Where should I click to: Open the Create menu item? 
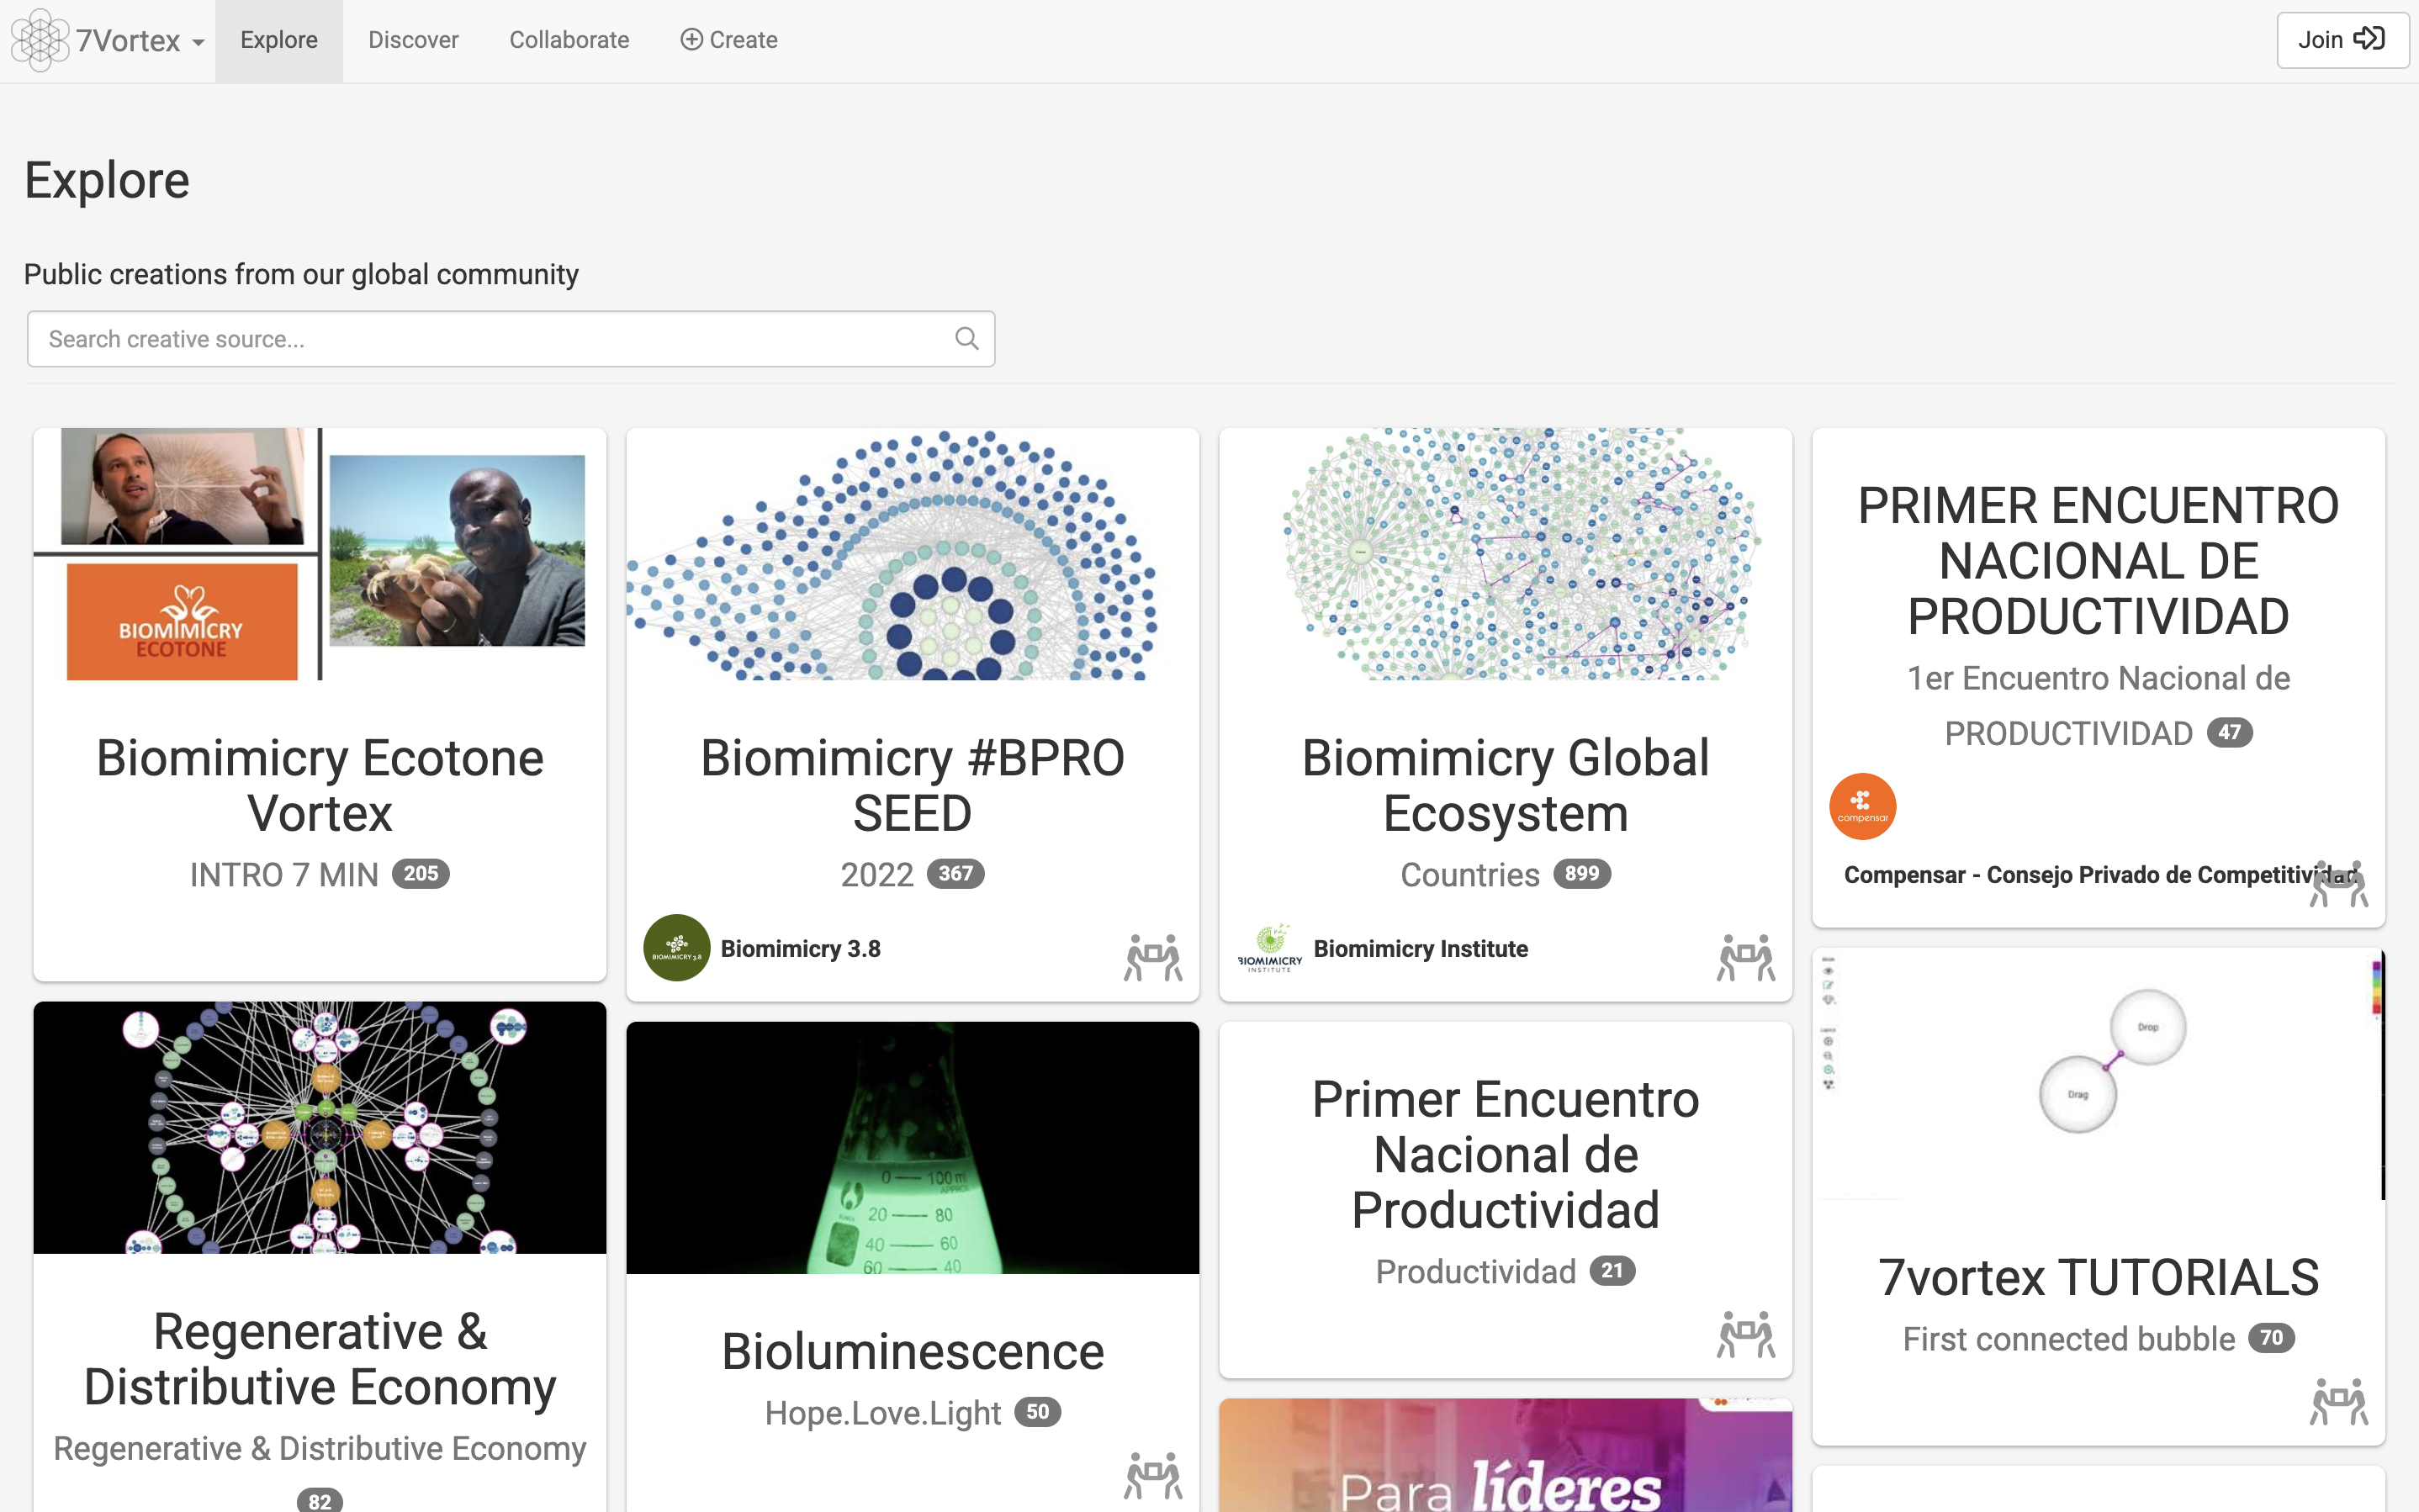point(729,40)
